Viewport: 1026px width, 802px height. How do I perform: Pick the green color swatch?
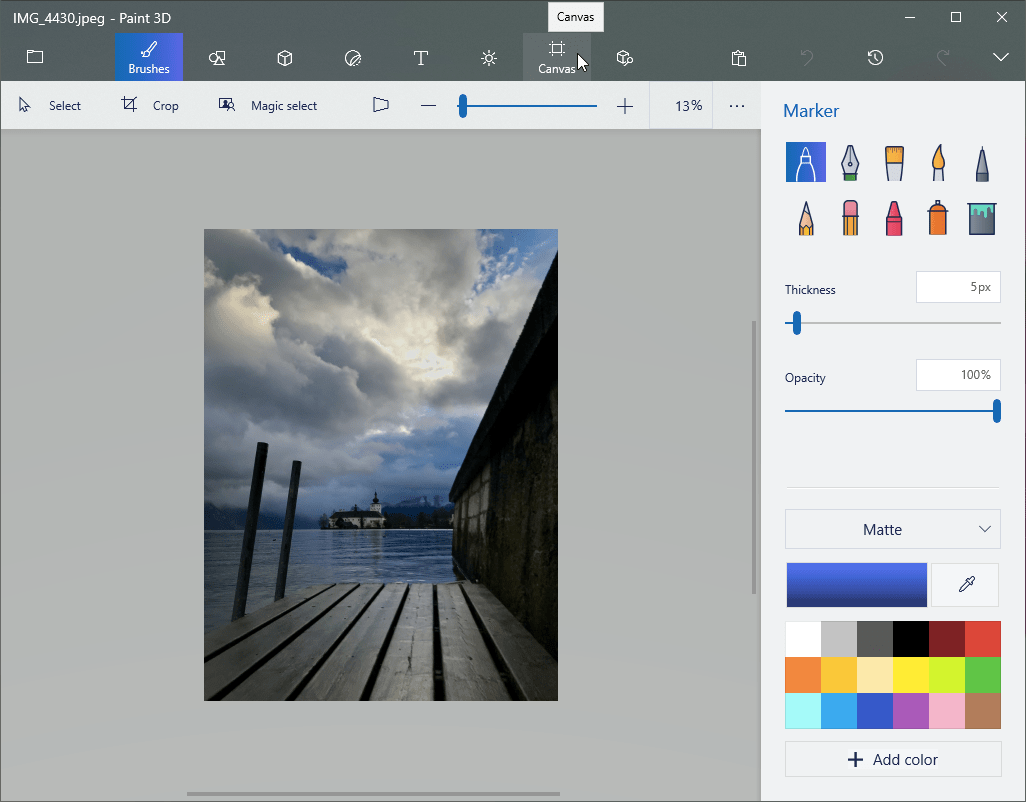pyautogui.click(x=983, y=675)
